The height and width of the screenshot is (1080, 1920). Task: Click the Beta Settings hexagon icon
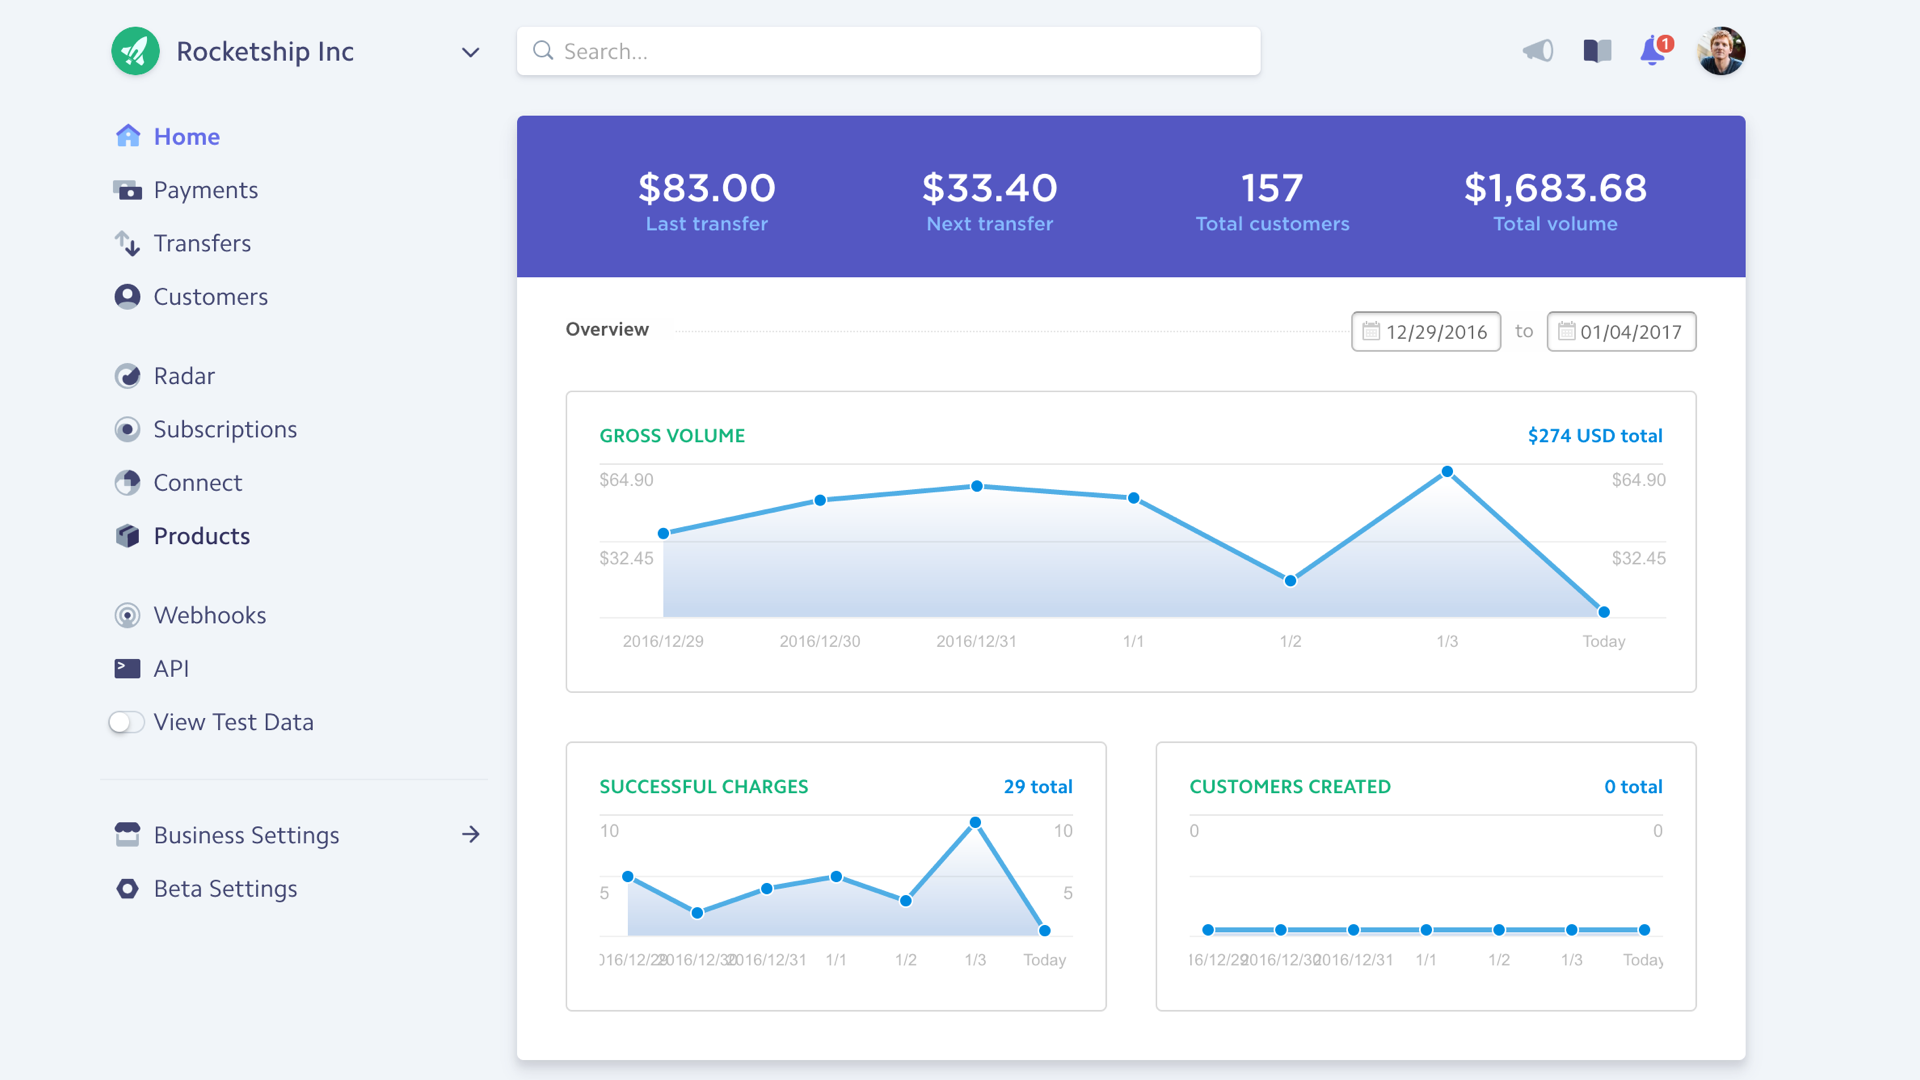(x=127, y=888)
